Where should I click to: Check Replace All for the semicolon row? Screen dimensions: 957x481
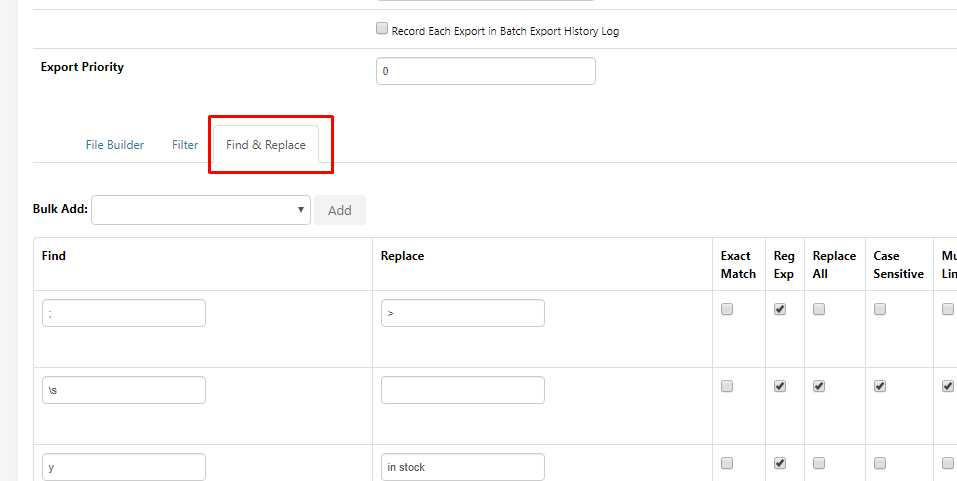[819, 309]
